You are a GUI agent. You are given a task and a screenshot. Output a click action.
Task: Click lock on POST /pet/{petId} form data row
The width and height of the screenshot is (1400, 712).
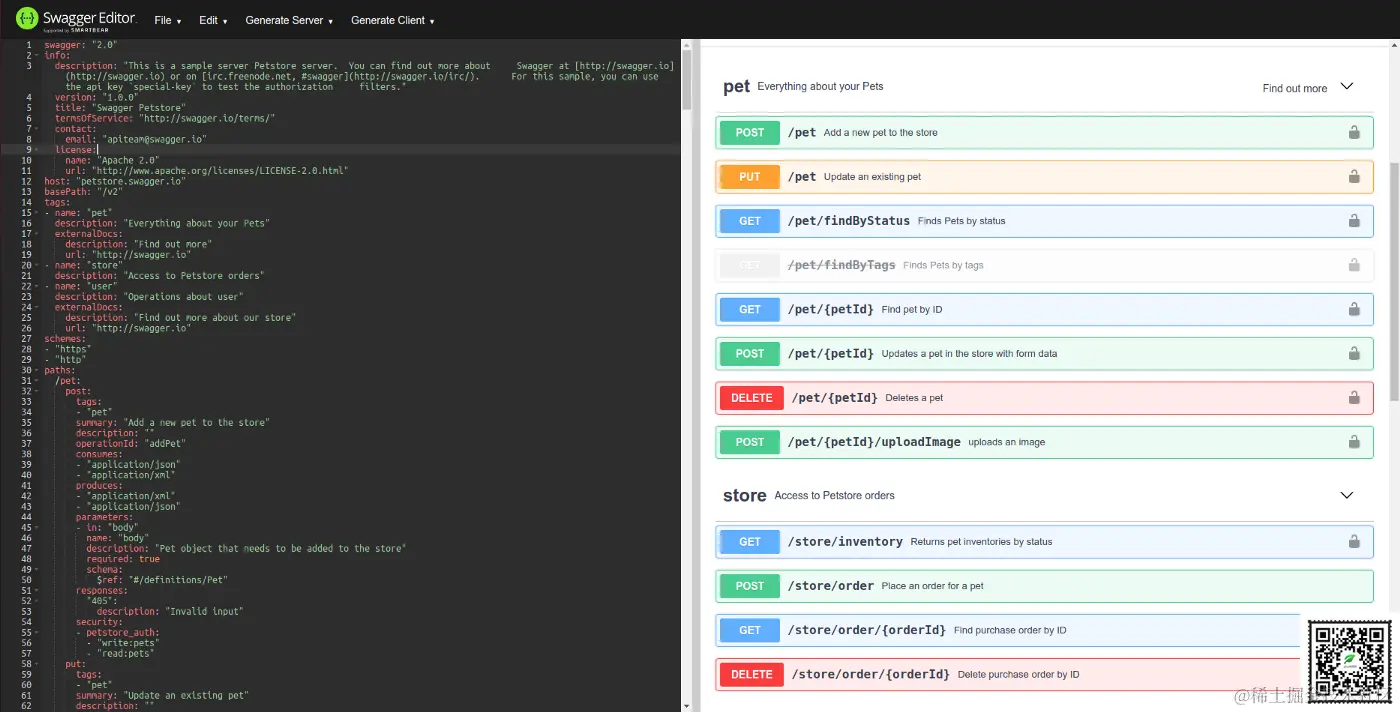pyautogui.click(x=1354, y=353)
